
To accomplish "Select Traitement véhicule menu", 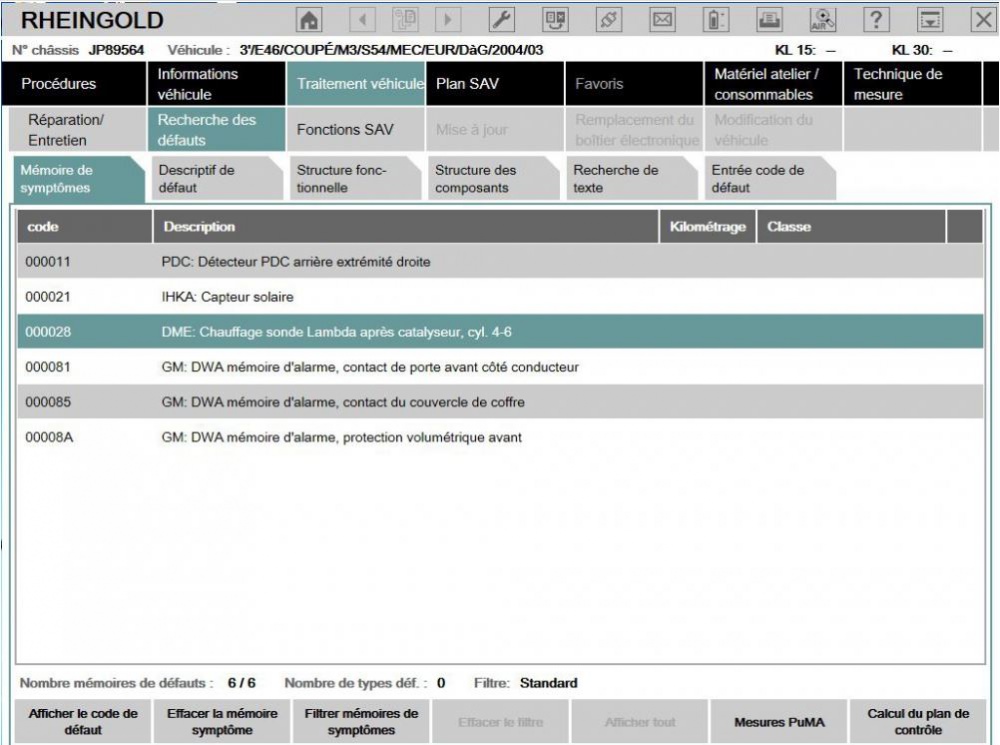I will pyautogui.click(x=356, y=84).
